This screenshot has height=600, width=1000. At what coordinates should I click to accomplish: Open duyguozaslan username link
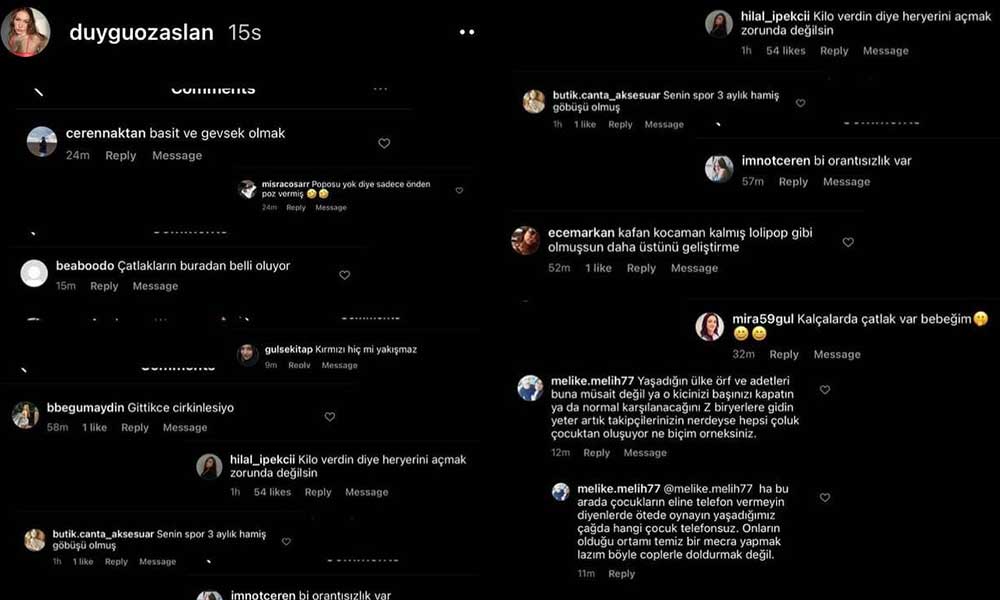click(141, 33)
